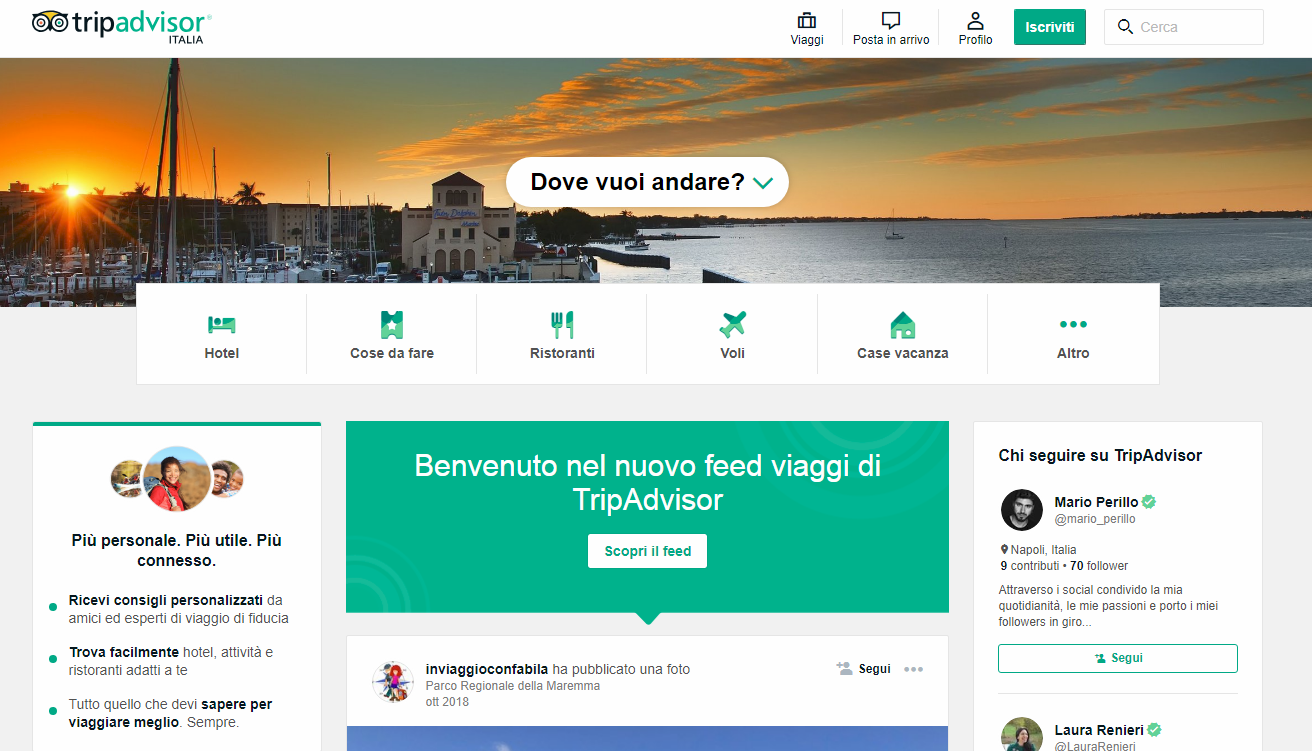
Task: Open inviaggioconfabila username link
Action: (487, 669)
